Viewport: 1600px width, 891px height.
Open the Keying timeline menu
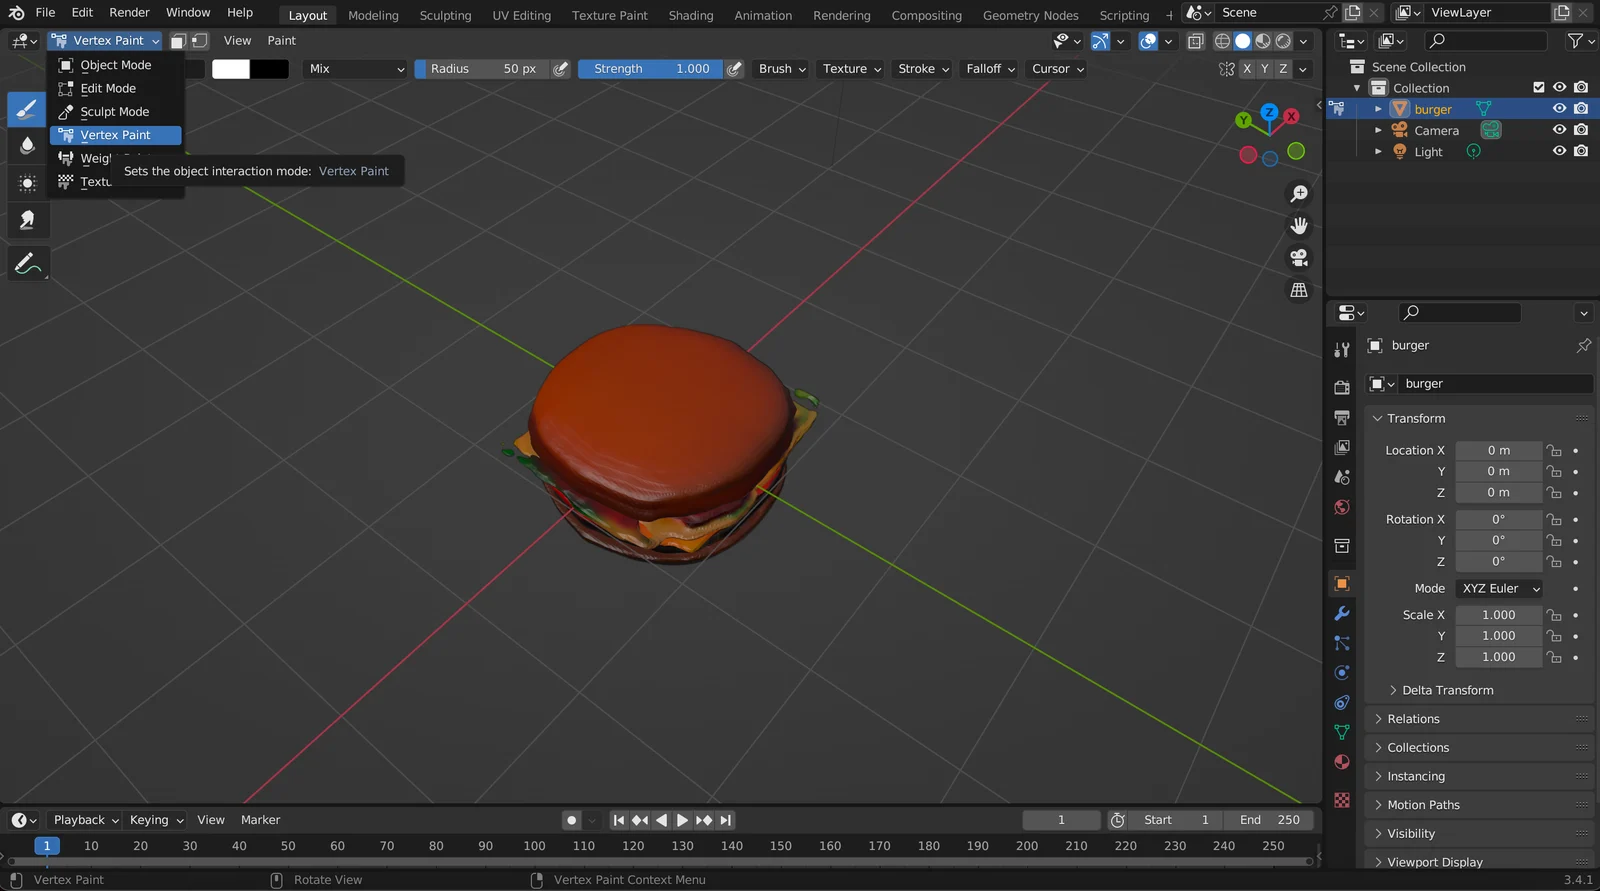(157, 820)
